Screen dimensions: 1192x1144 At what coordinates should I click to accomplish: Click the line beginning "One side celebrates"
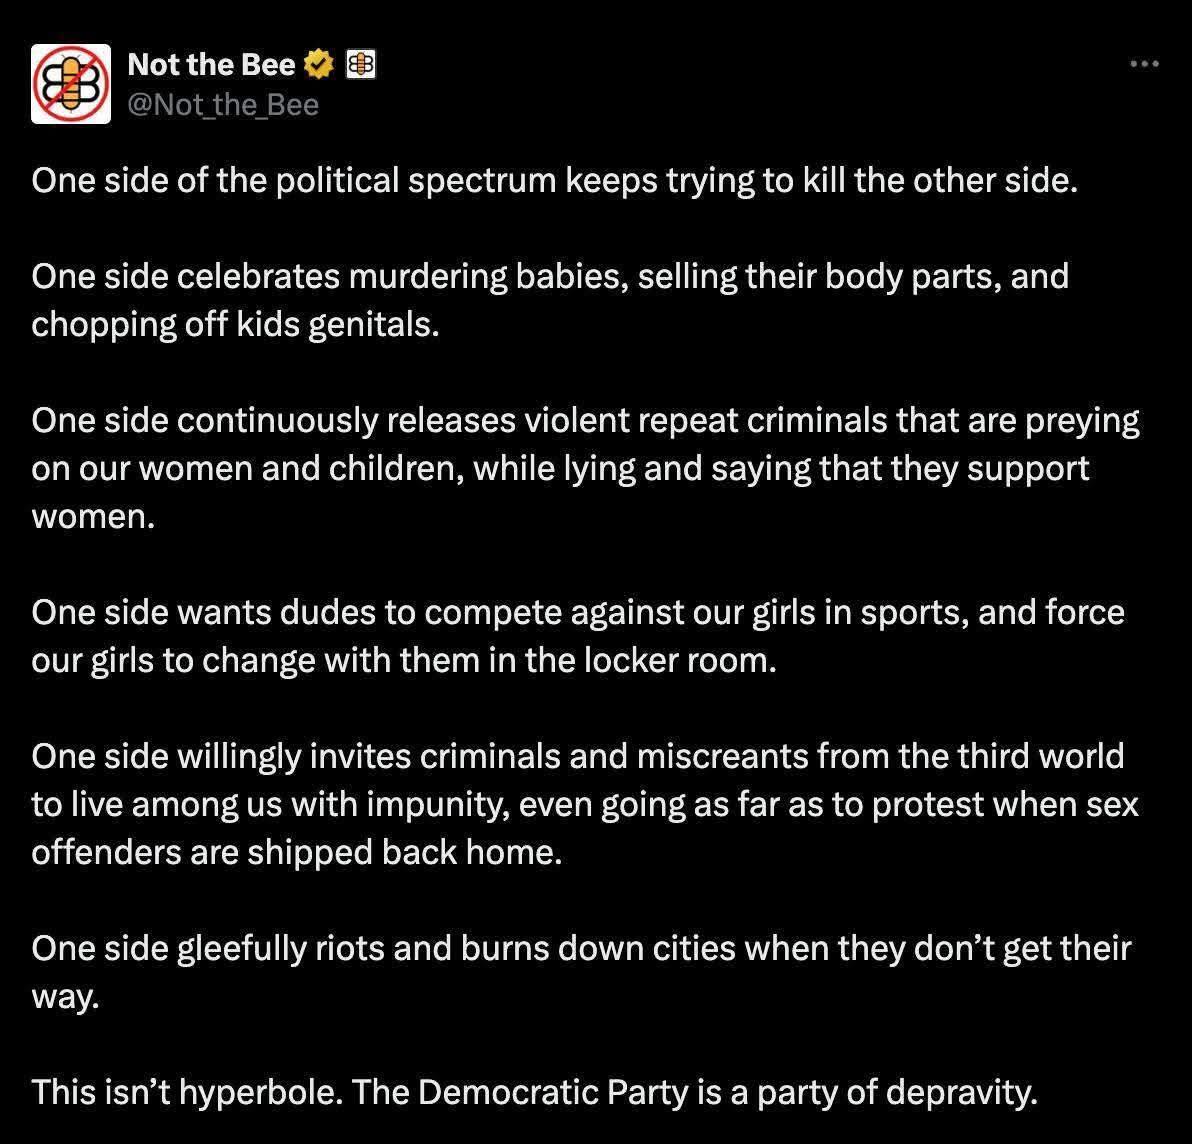pos(550,276)
